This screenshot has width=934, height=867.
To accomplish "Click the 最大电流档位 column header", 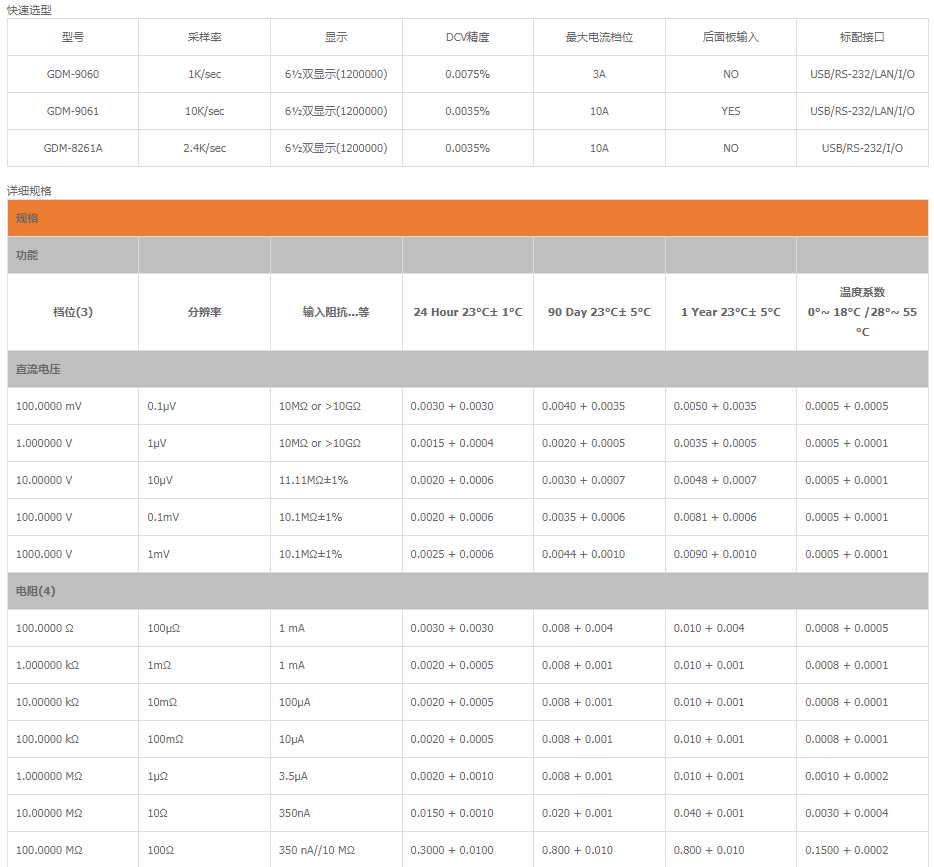I will click(x=599, y=37).
